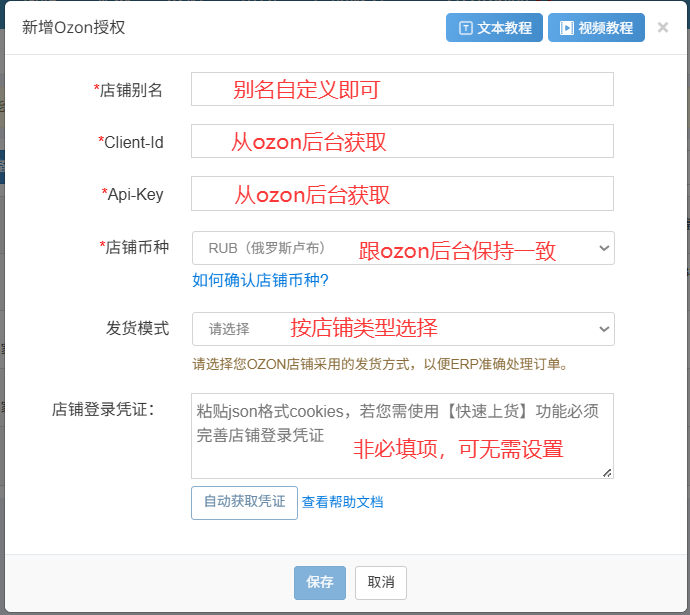690x615 pixels.
Task: Save the authorization with 保存 button
Action: pos(320,582)
